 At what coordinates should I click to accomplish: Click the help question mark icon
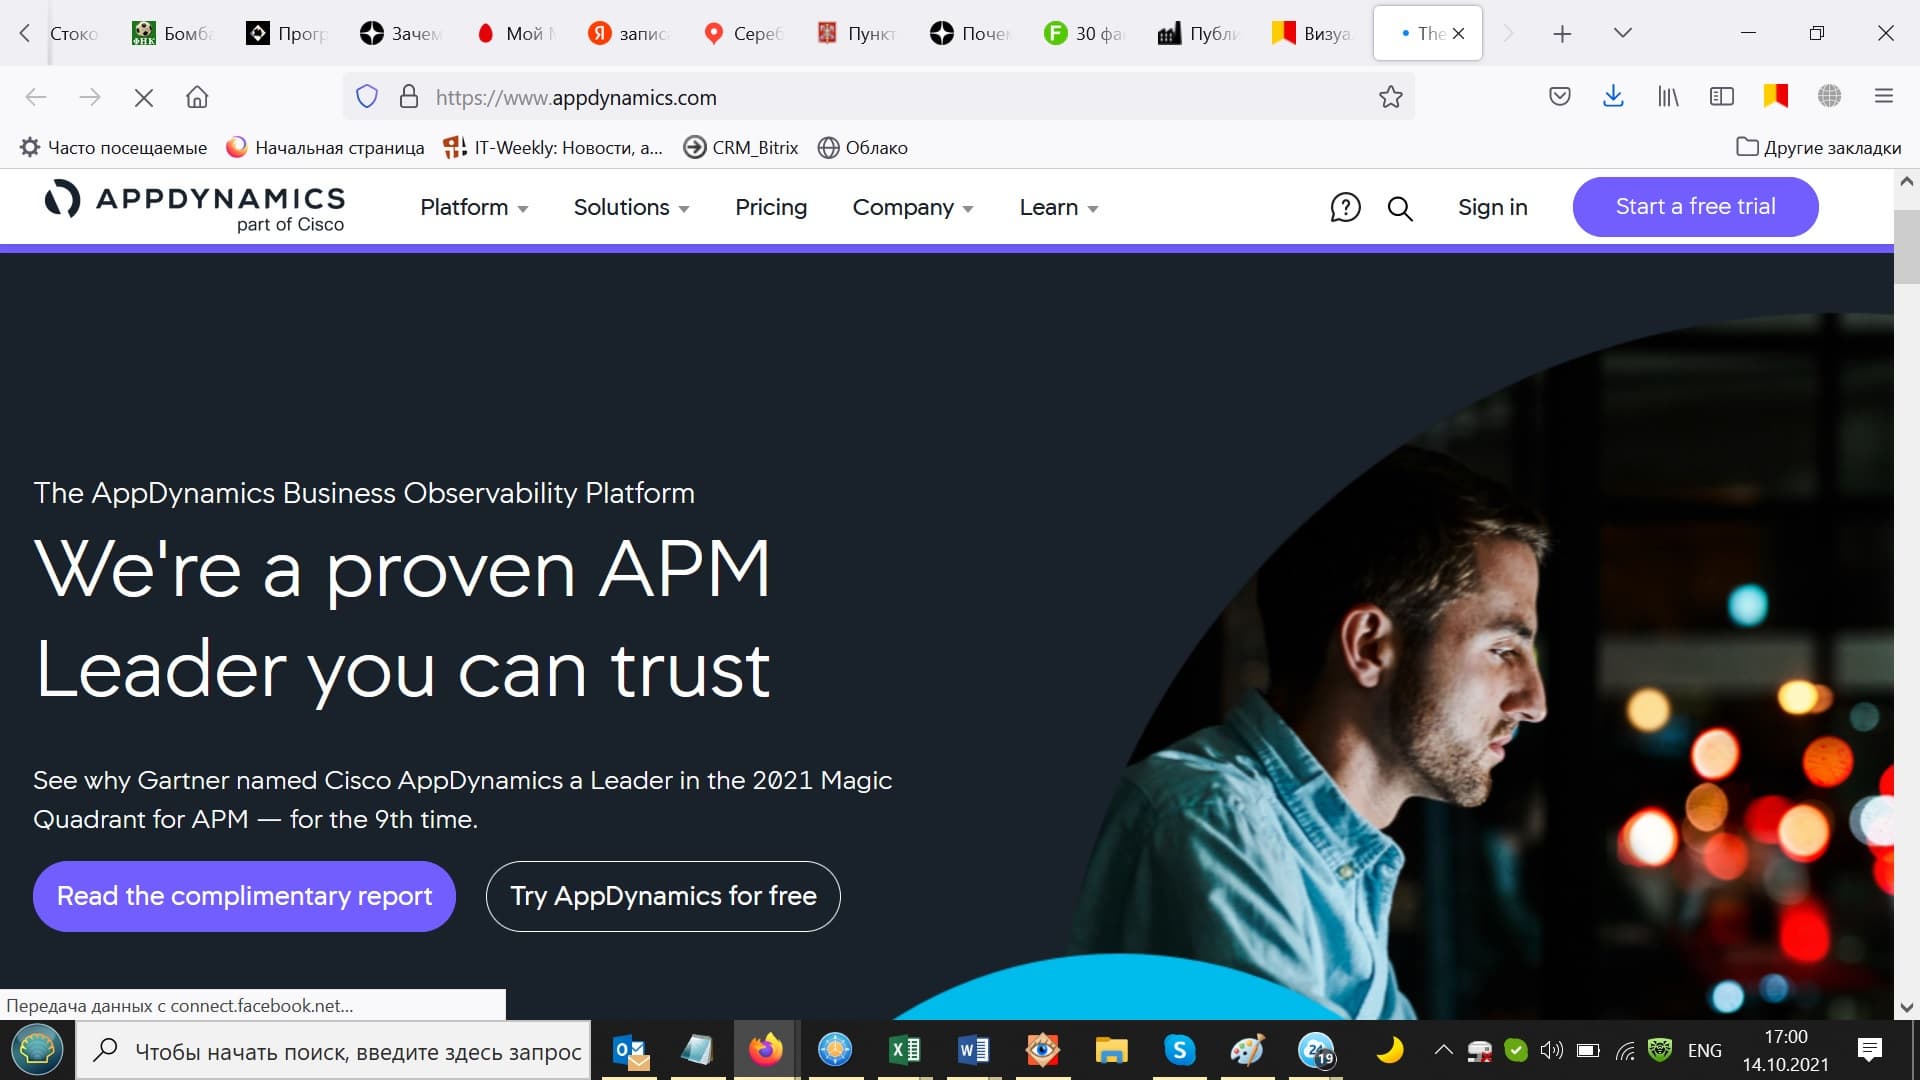pyautogui.click(x=1345, y=208)
